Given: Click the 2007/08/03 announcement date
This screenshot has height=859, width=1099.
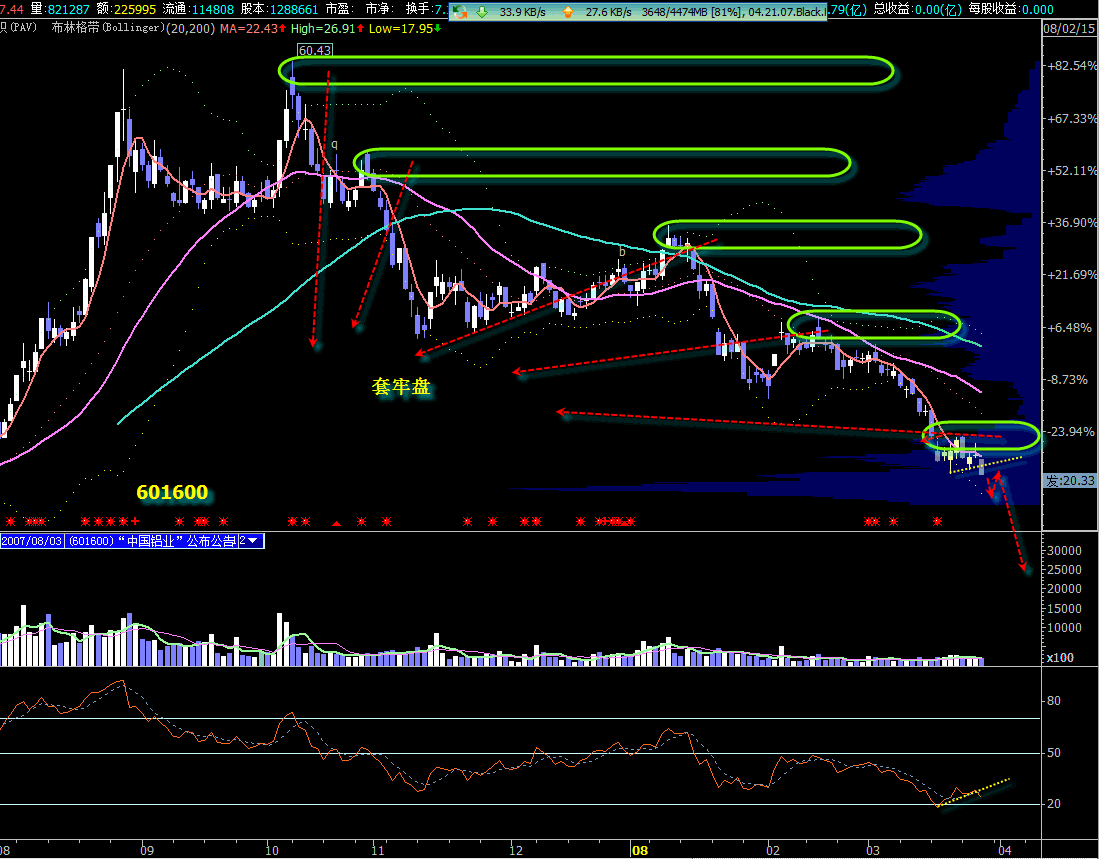Looking at the screenshot, I should (x=33, y=541).
